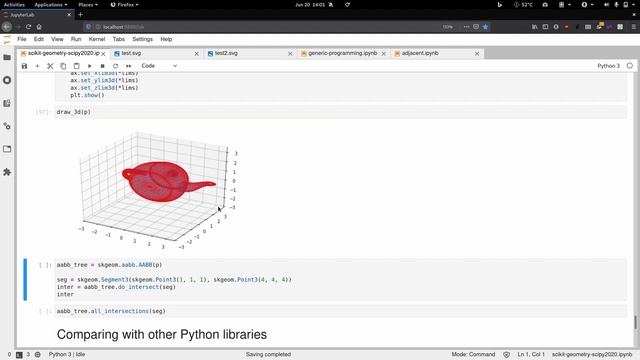The height and width of the screenshot is (360, 640).
Task: Bookmark this page with the star icon
Action: [x=485, y=27]
